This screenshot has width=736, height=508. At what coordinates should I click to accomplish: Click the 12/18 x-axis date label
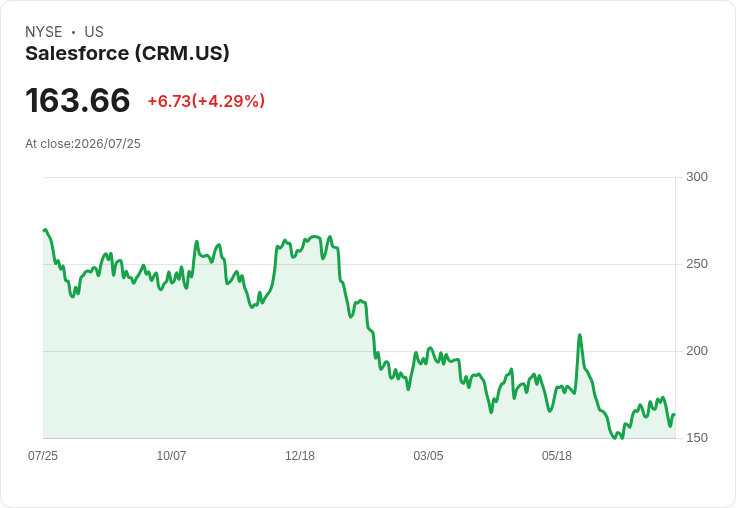pos(300,455)
